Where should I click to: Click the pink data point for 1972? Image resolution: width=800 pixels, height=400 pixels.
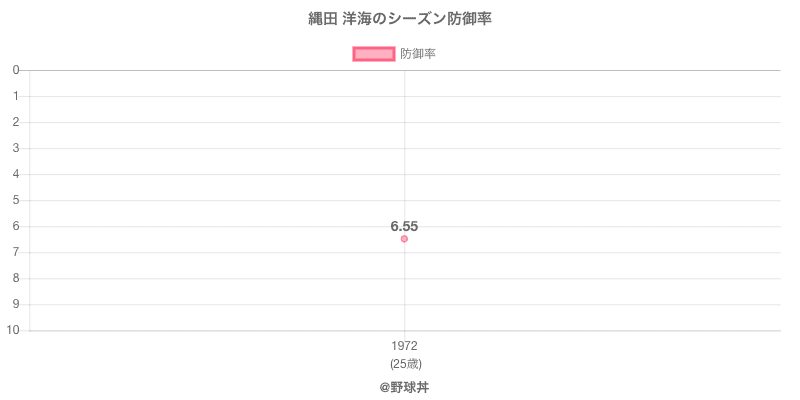pyautogui.click(x=404, y=239)
